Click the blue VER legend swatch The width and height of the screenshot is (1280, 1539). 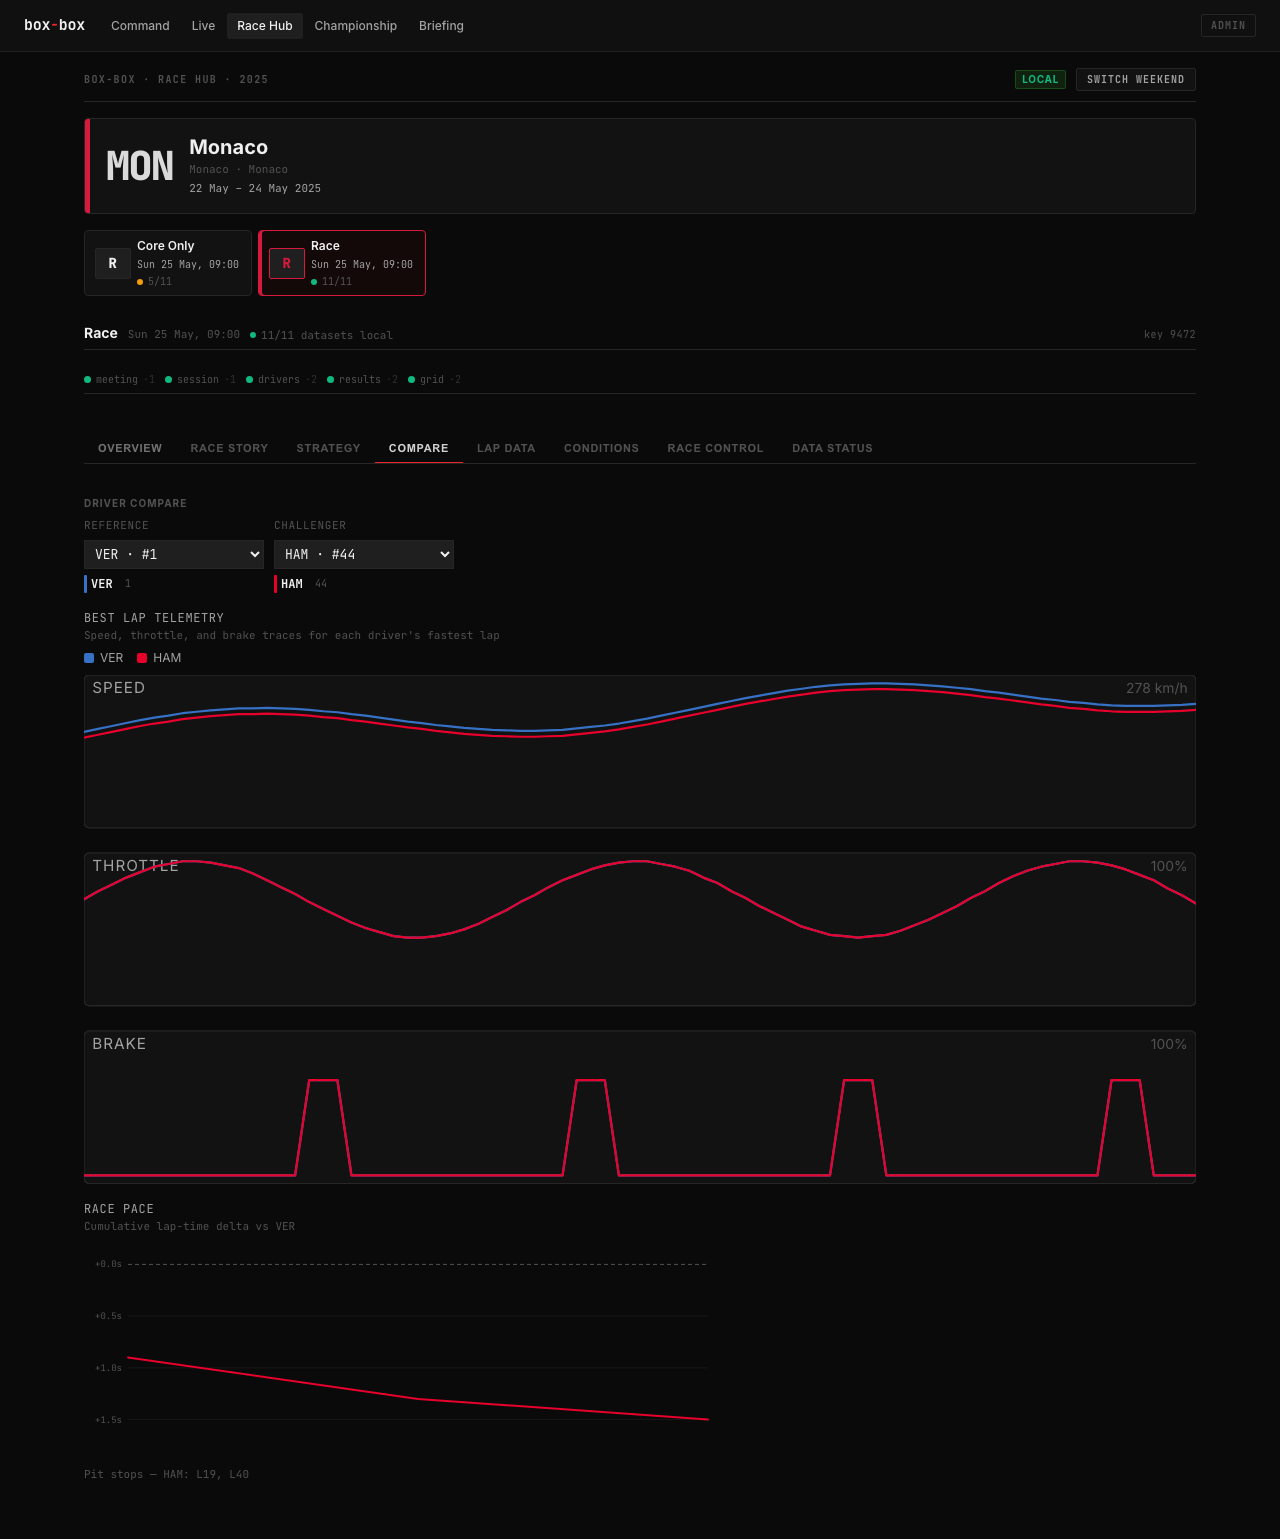point(89,658)
